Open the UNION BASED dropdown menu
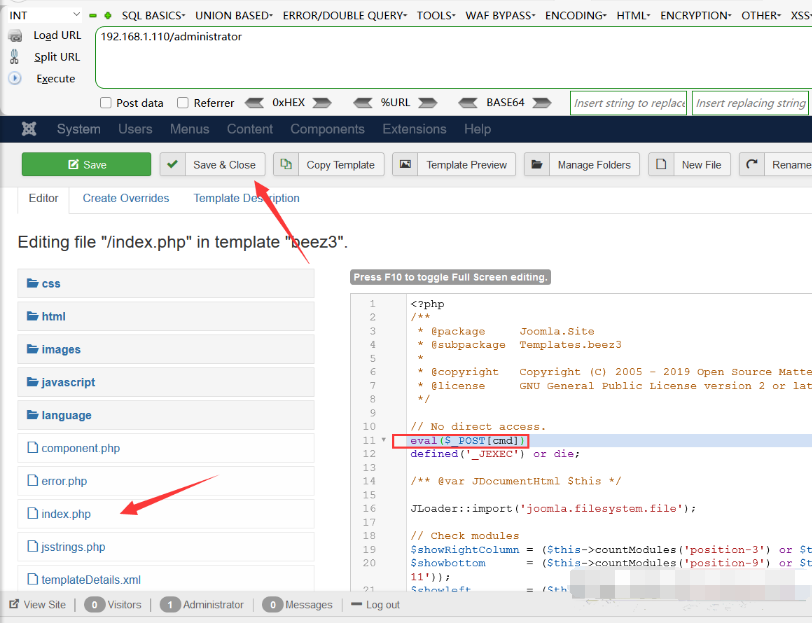 pos(234,16)
